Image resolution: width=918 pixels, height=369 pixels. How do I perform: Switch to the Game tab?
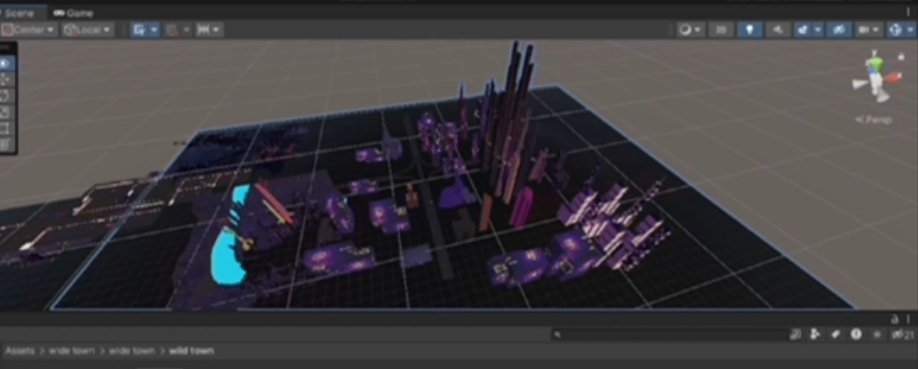point(73,13)
